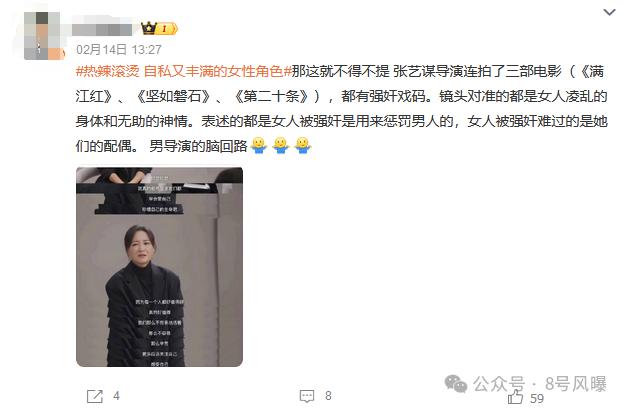Enlarge the attached interview image
This screenshot has height=409, width=627.
pyautogui.click(x=160, y=267)
